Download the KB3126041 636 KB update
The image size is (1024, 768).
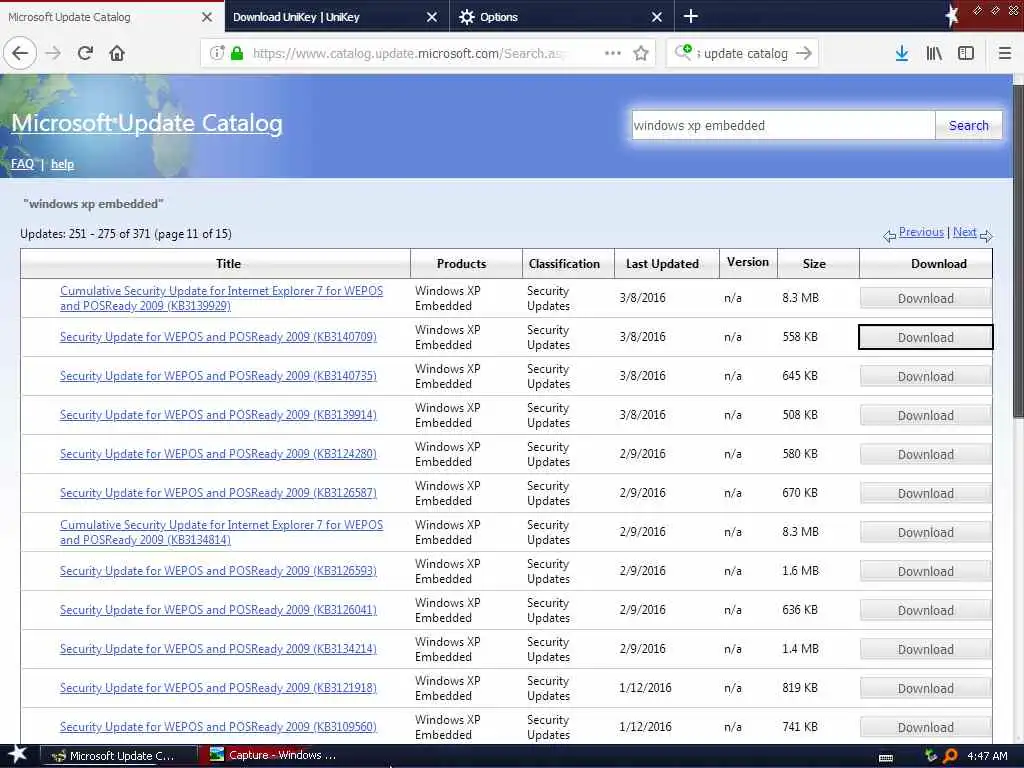click(925, 611)
